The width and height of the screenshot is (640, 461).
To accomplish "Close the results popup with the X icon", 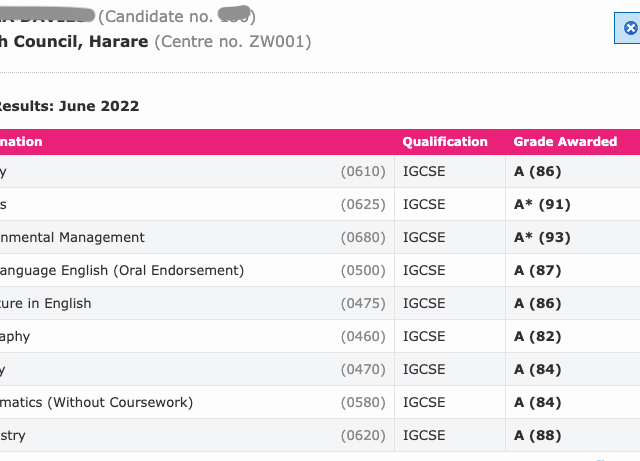I will pyautogui.click(x=630, y=30).
